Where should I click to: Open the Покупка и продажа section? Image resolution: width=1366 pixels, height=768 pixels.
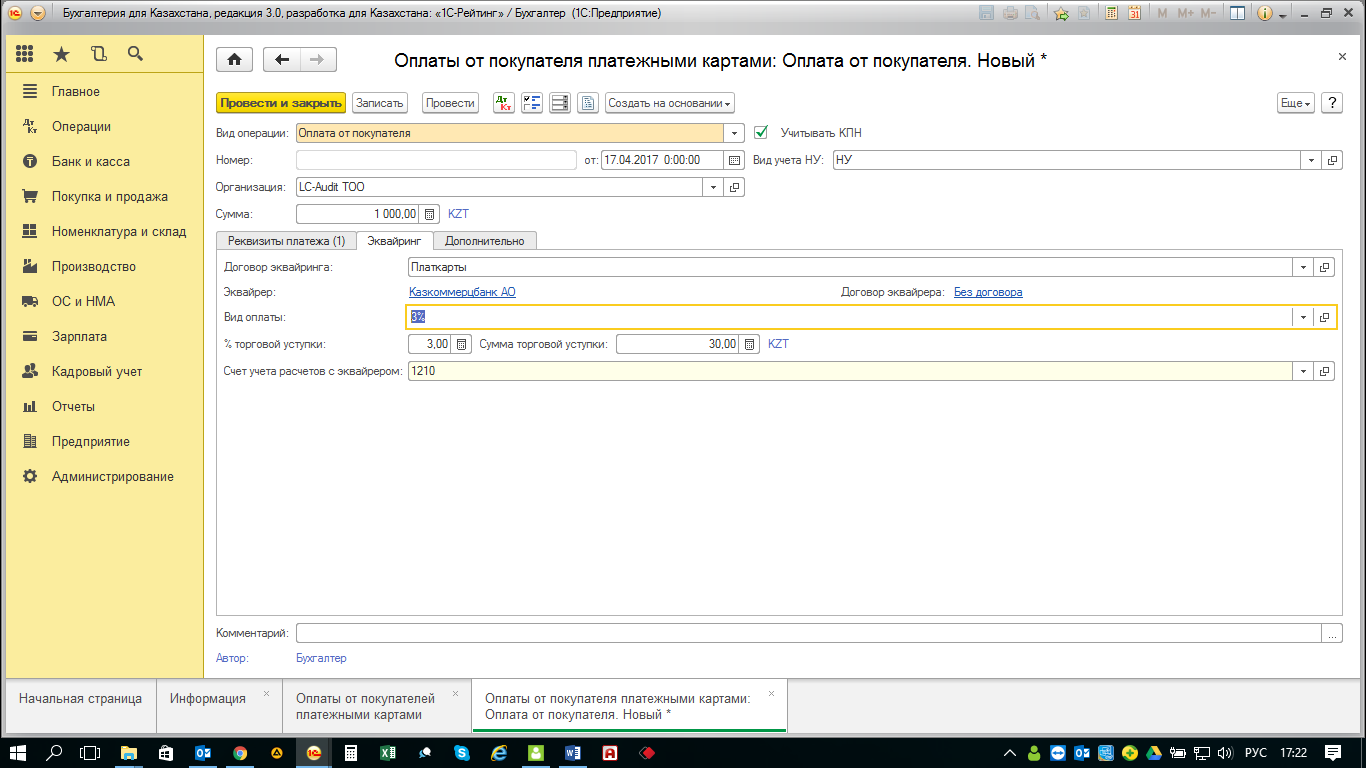[x=110, y=197]
